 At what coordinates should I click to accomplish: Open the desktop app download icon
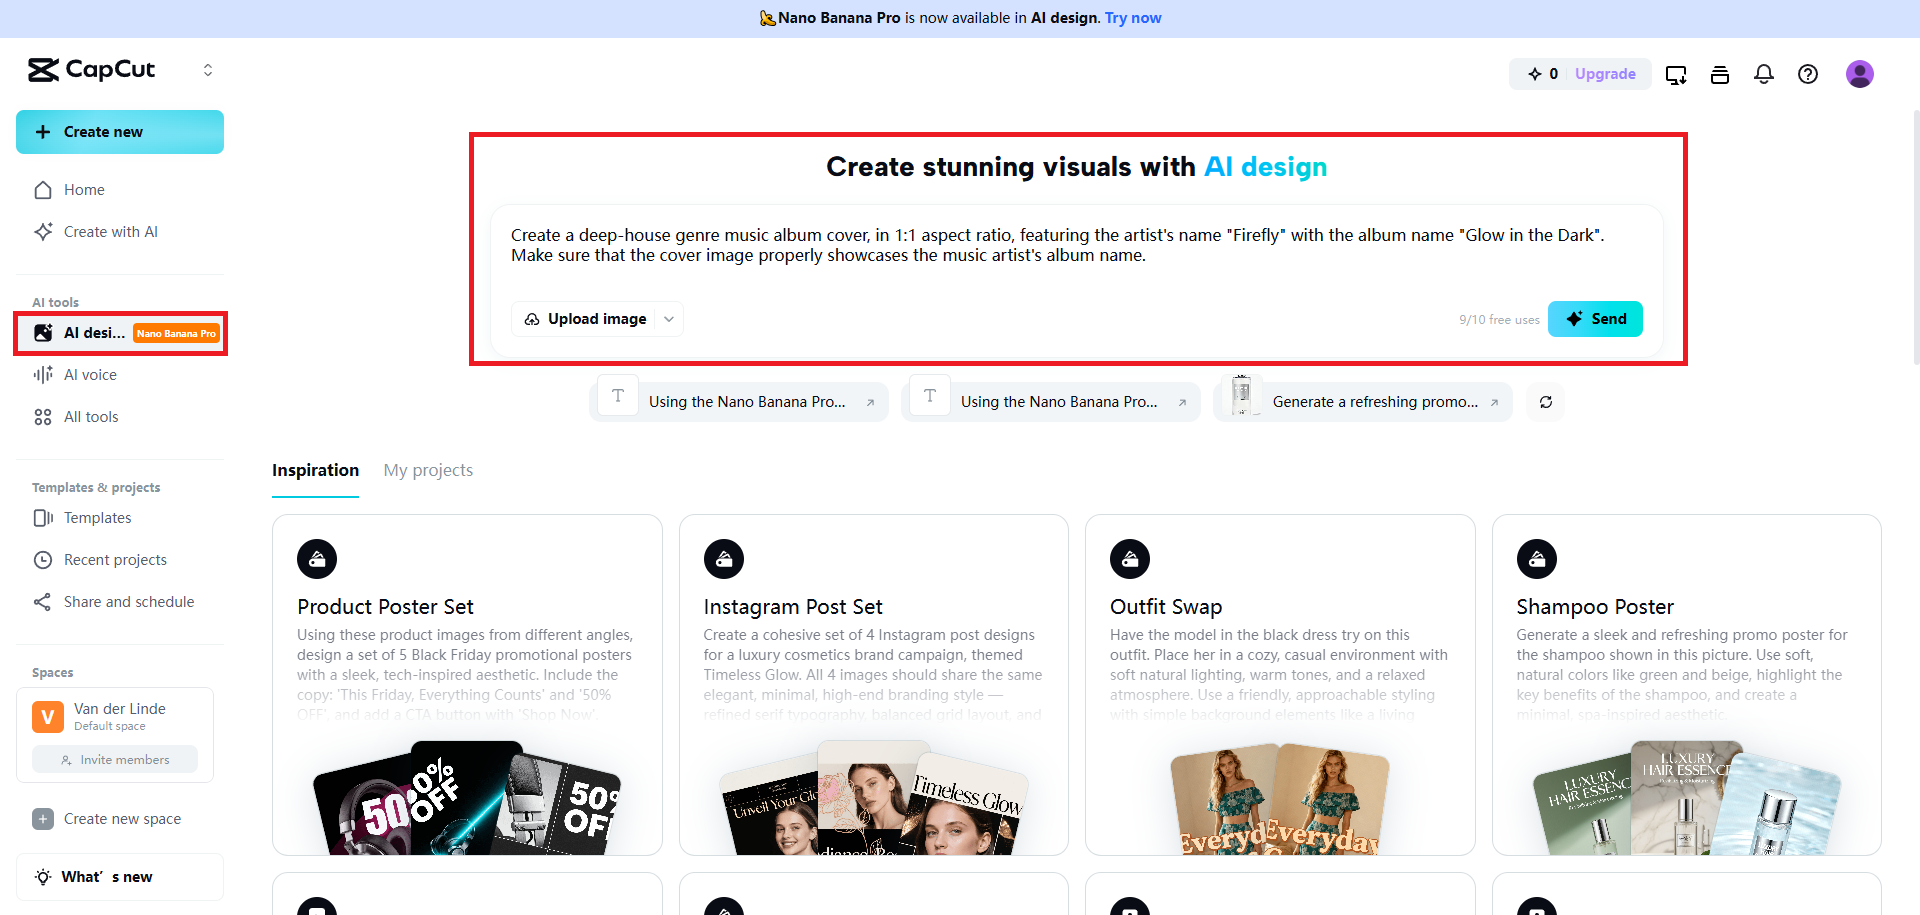click(x=1676, y=74)
